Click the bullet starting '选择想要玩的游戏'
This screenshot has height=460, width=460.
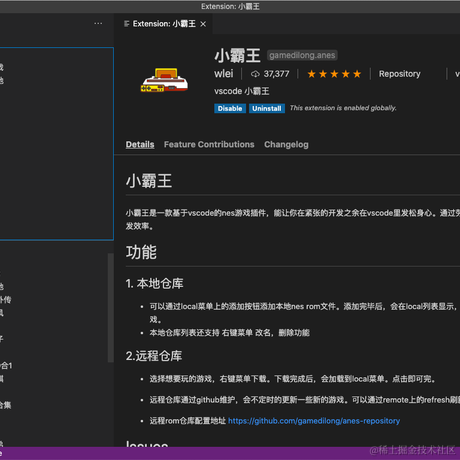(292, 379)
